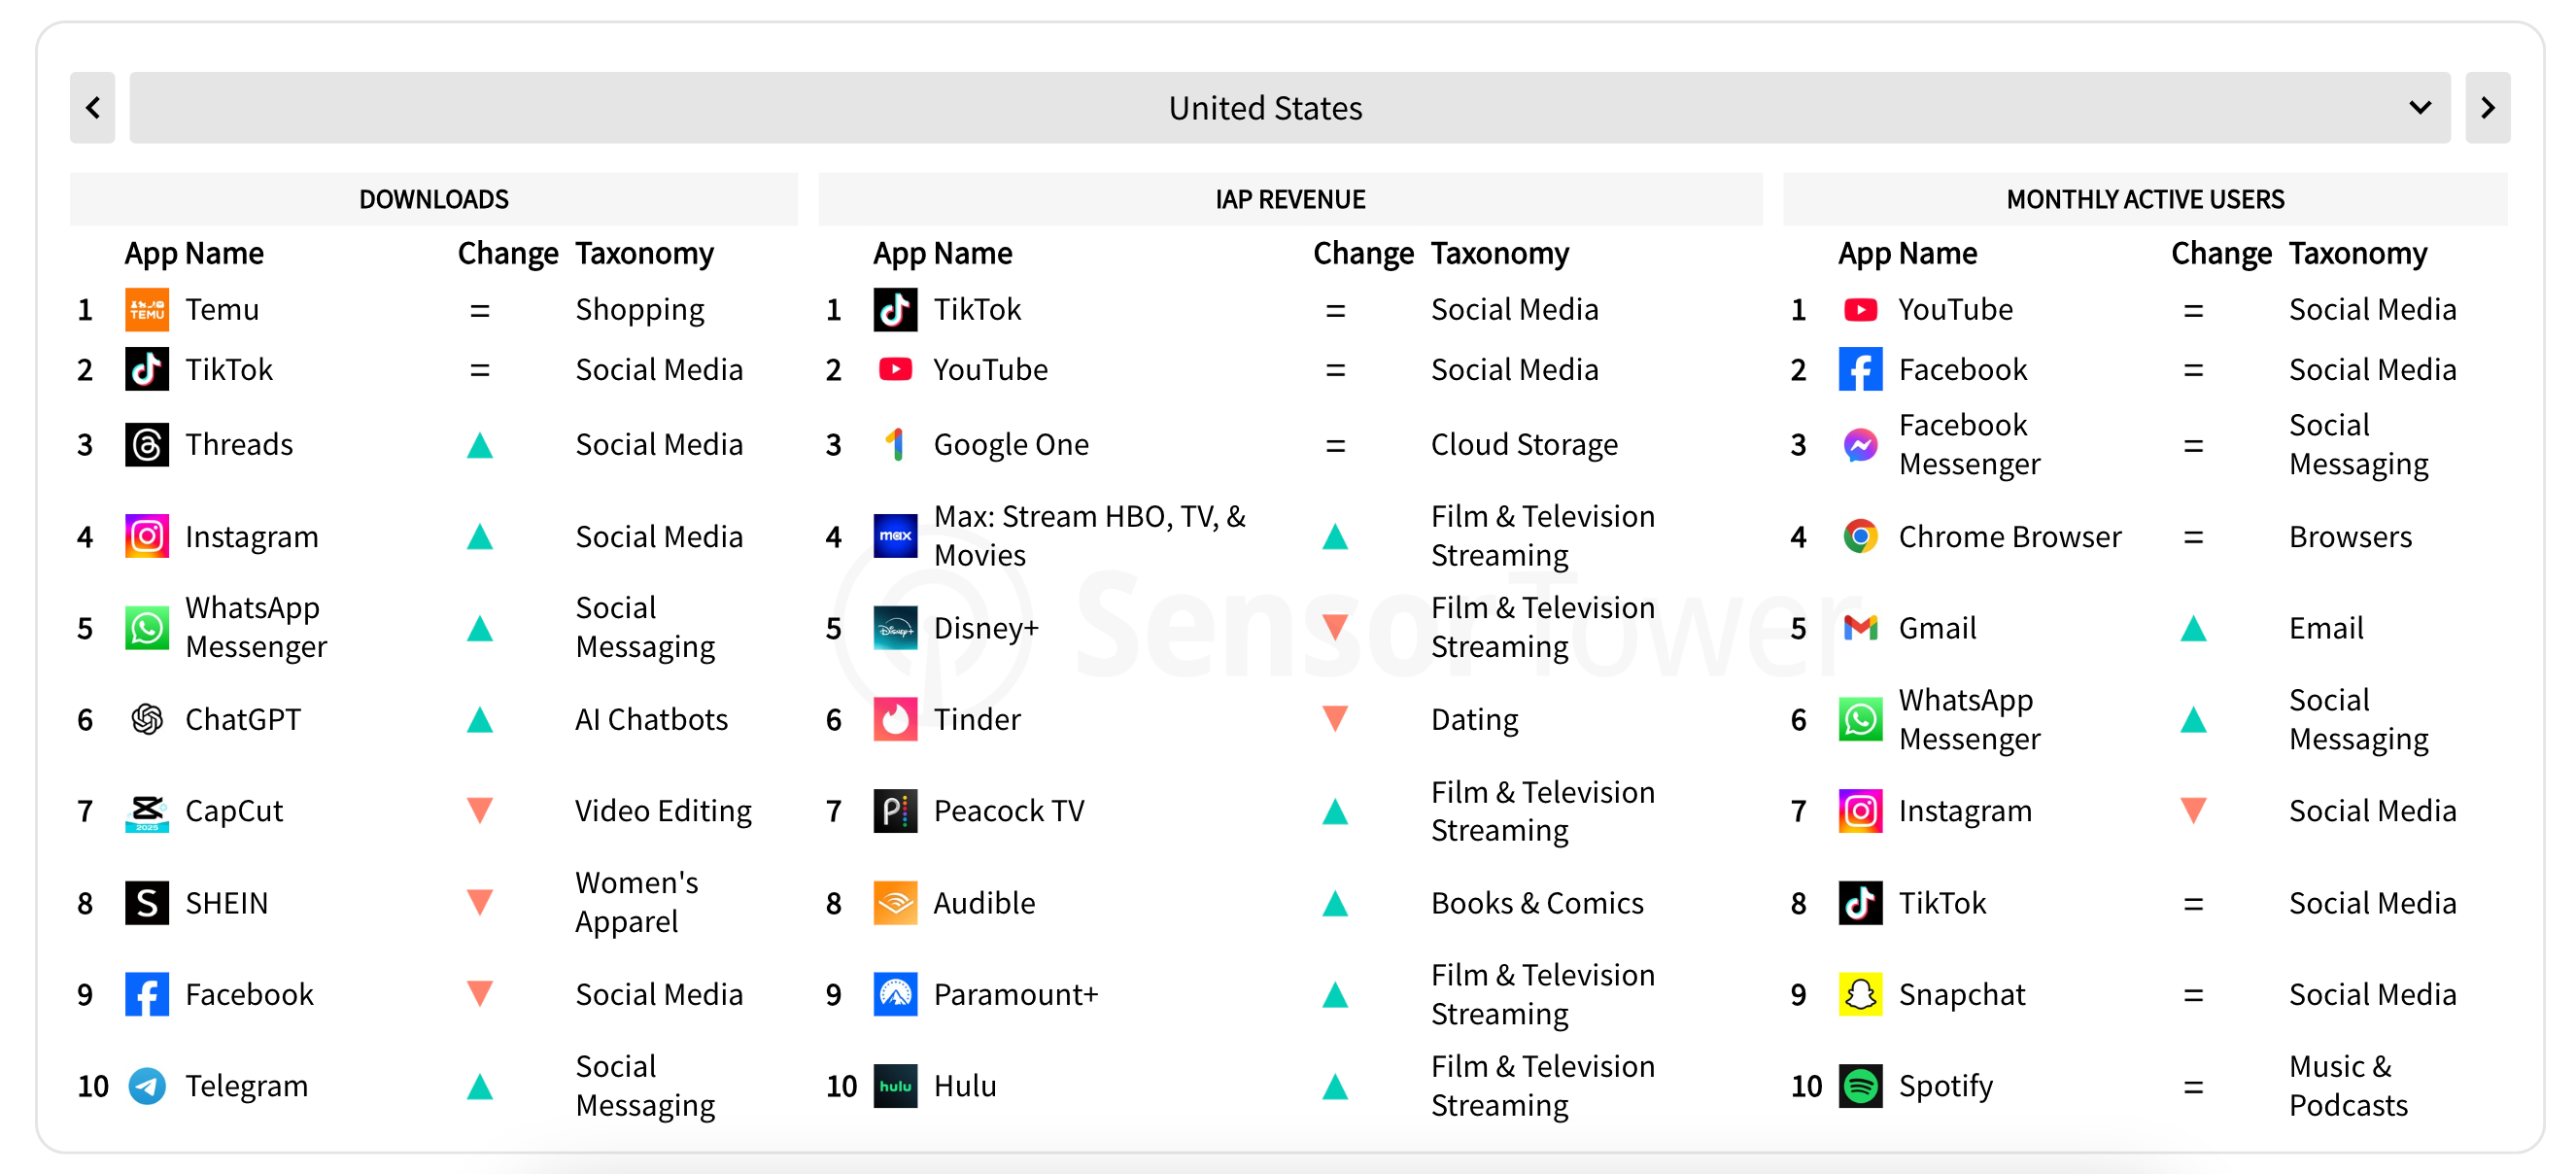Click the Telegram app name
This screenshot has height=1174, width=2576.
coord(247,1087)
